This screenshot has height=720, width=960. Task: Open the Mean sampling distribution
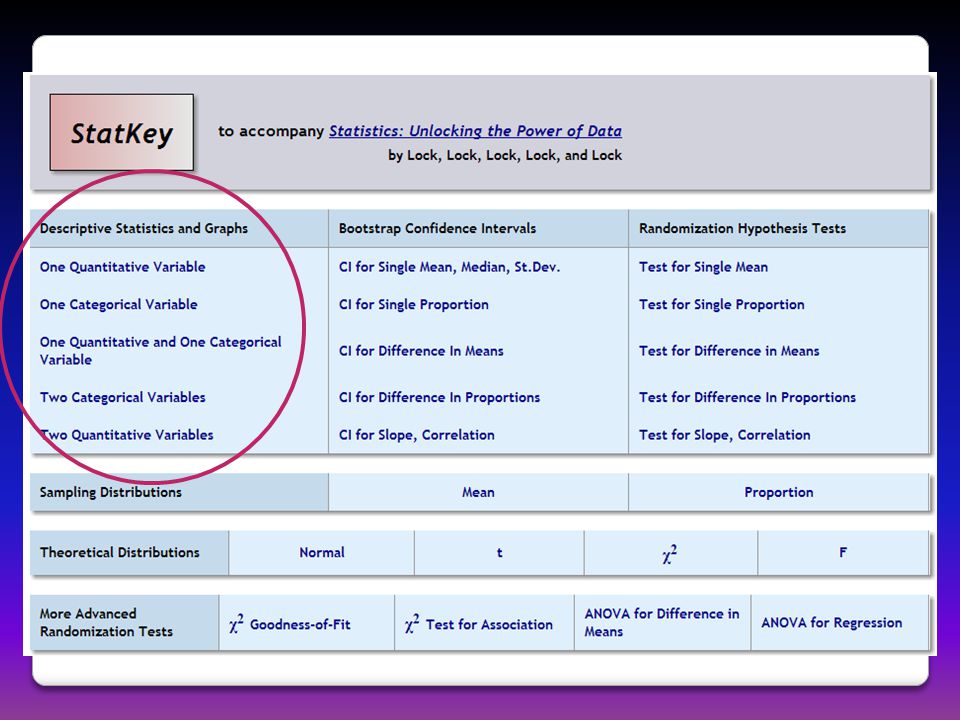pyautogui.click(x=478, y=492)
